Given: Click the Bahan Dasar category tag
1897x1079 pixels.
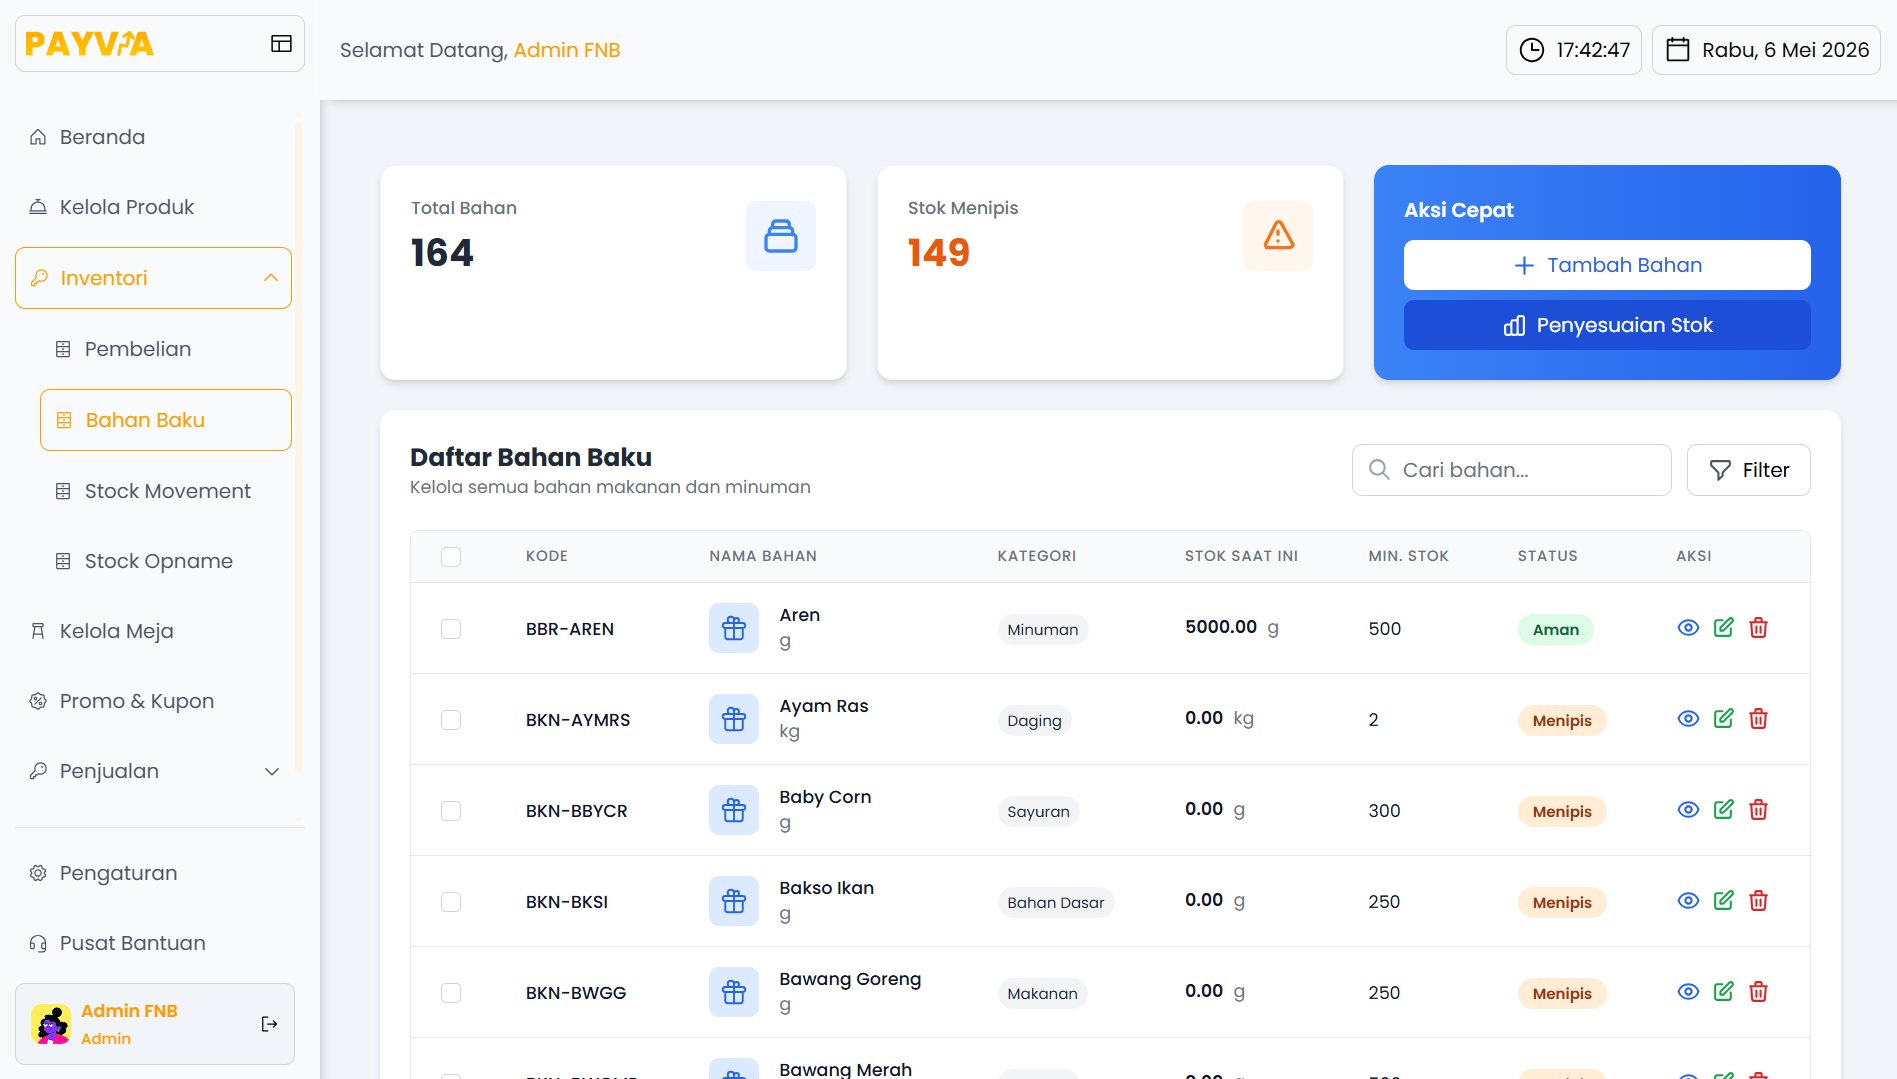Looking at the screenshot, I should click(x=1055, y=903).
